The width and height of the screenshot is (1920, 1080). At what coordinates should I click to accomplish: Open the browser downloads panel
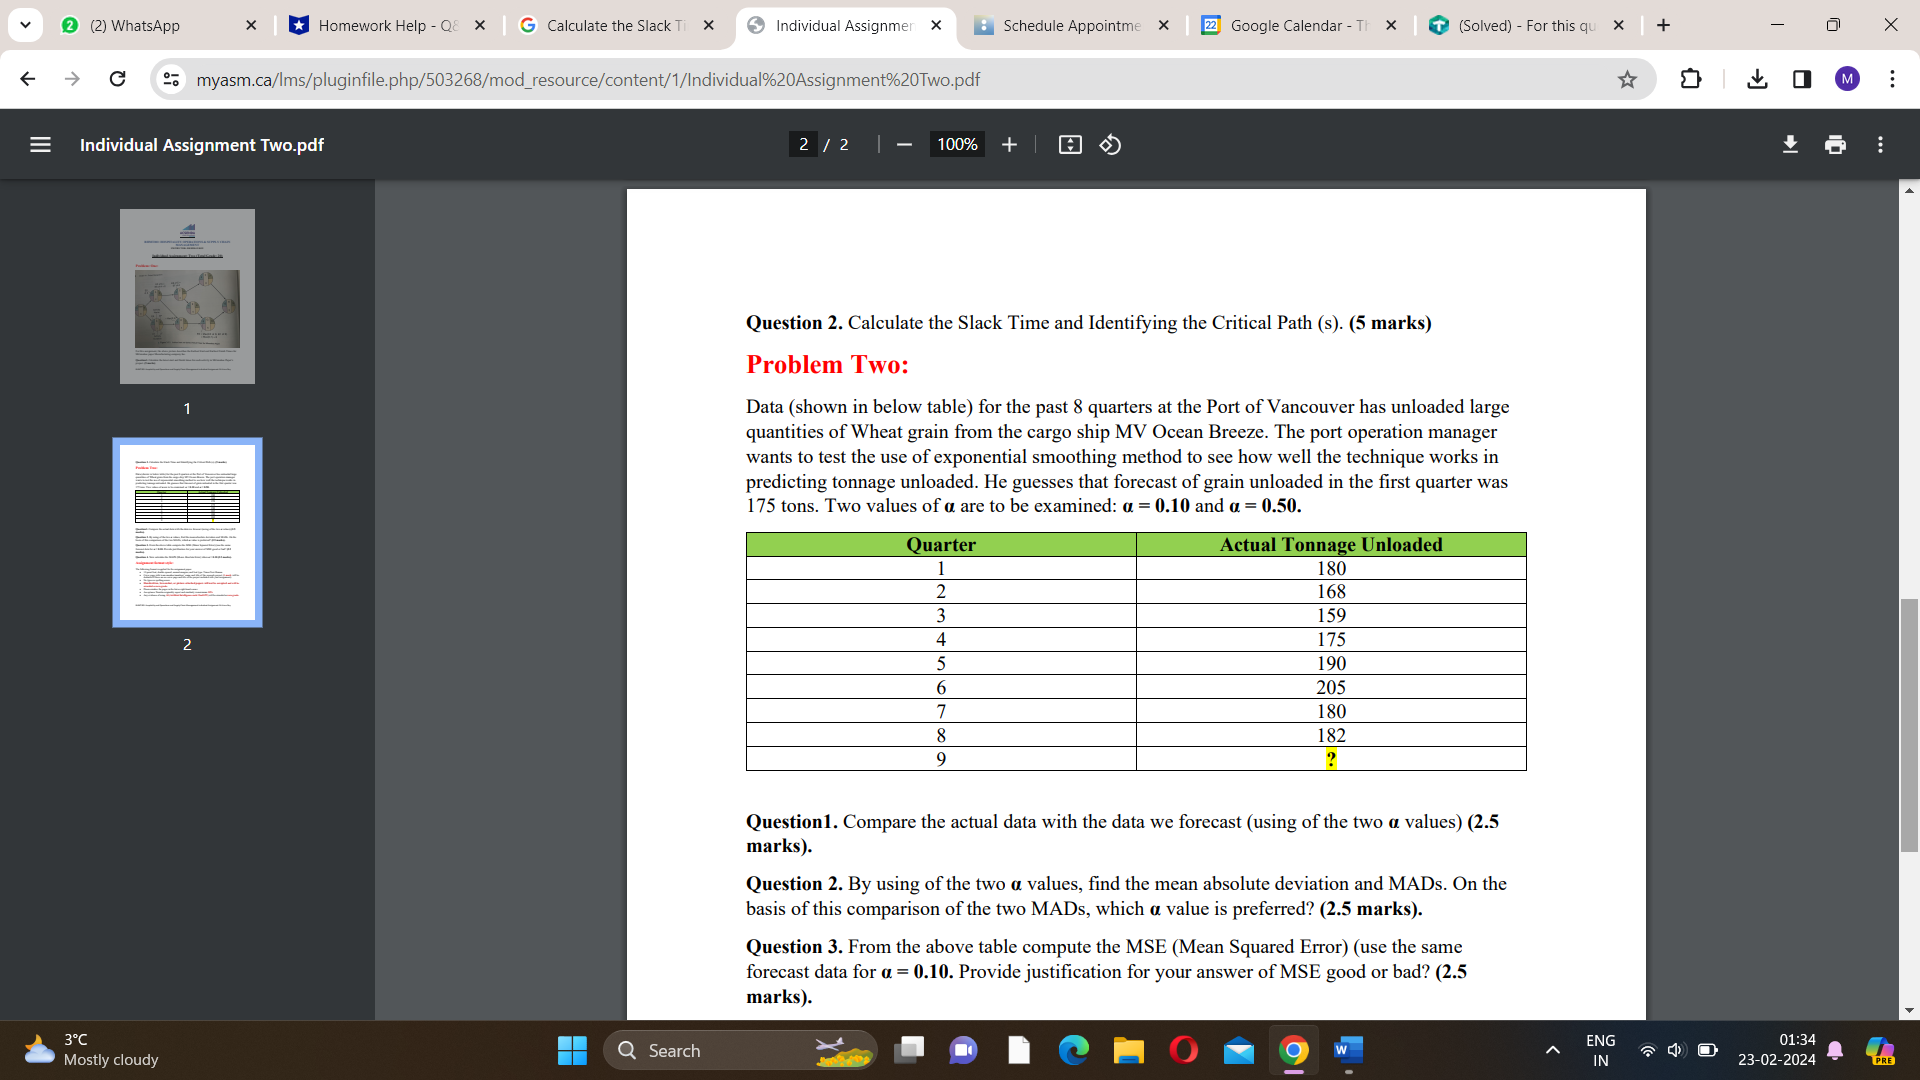[1757, 79]
